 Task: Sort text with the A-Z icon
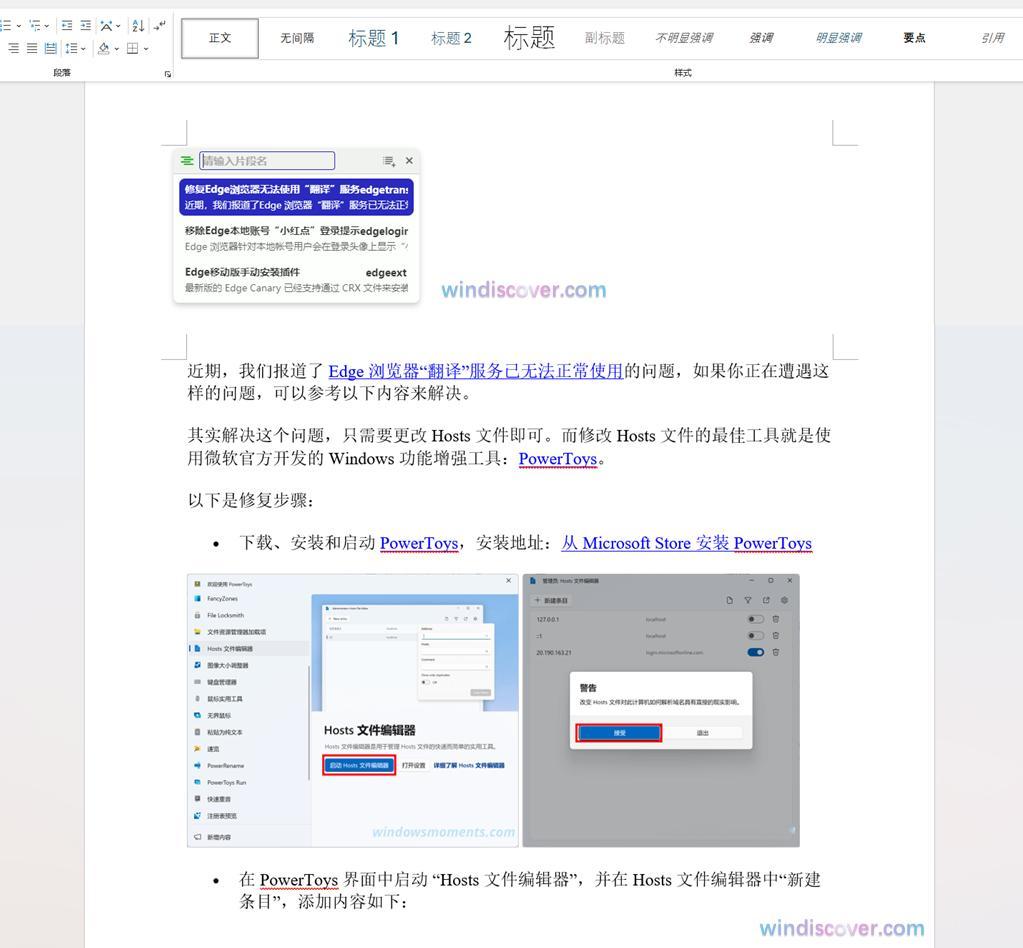(138, 26)
